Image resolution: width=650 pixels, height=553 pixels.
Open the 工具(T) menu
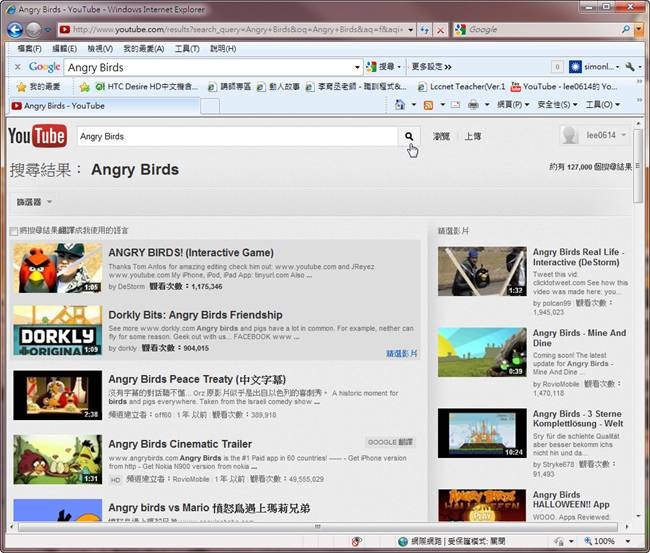(x=187, y=49)
